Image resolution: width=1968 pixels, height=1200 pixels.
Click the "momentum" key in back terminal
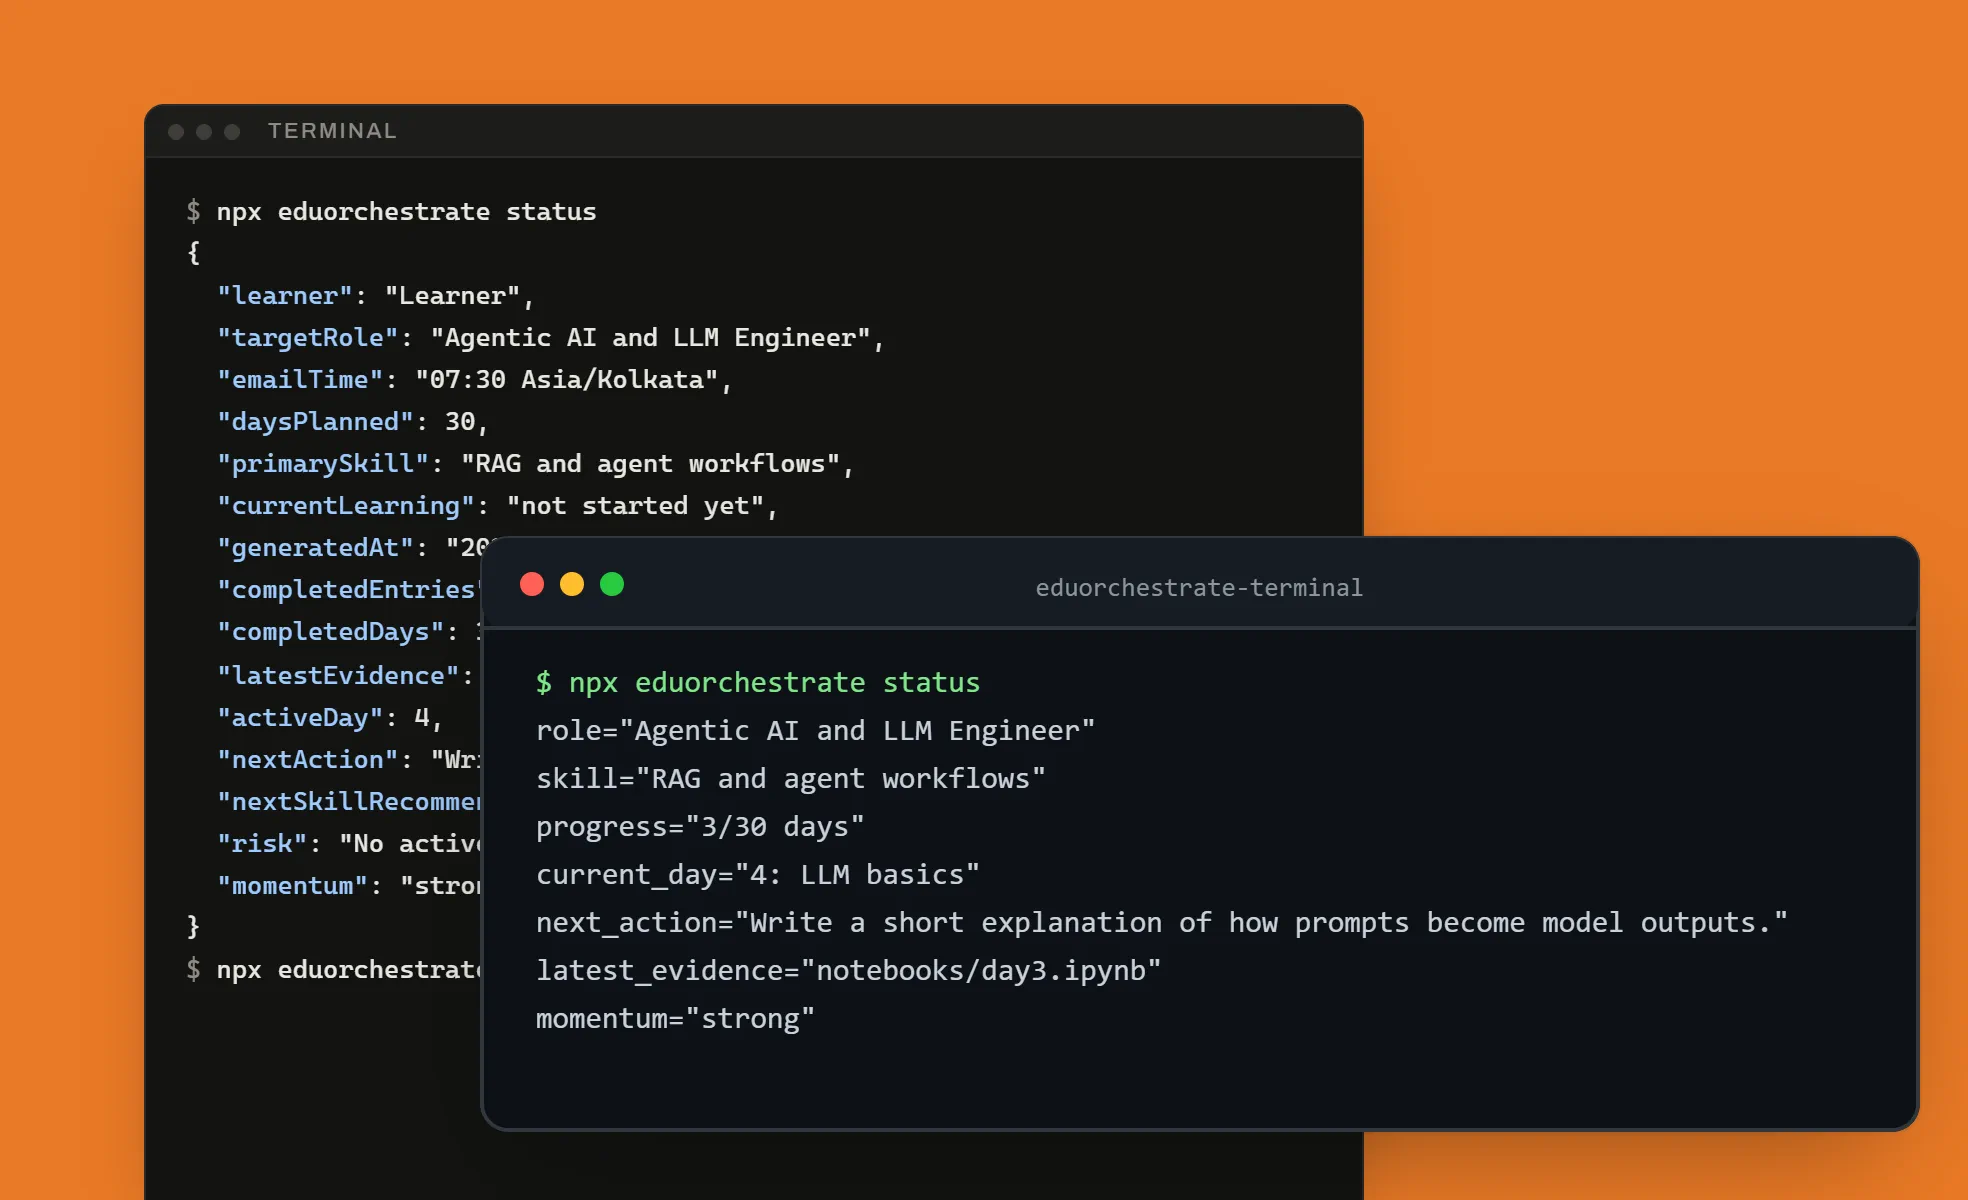[x=292, y=886]
